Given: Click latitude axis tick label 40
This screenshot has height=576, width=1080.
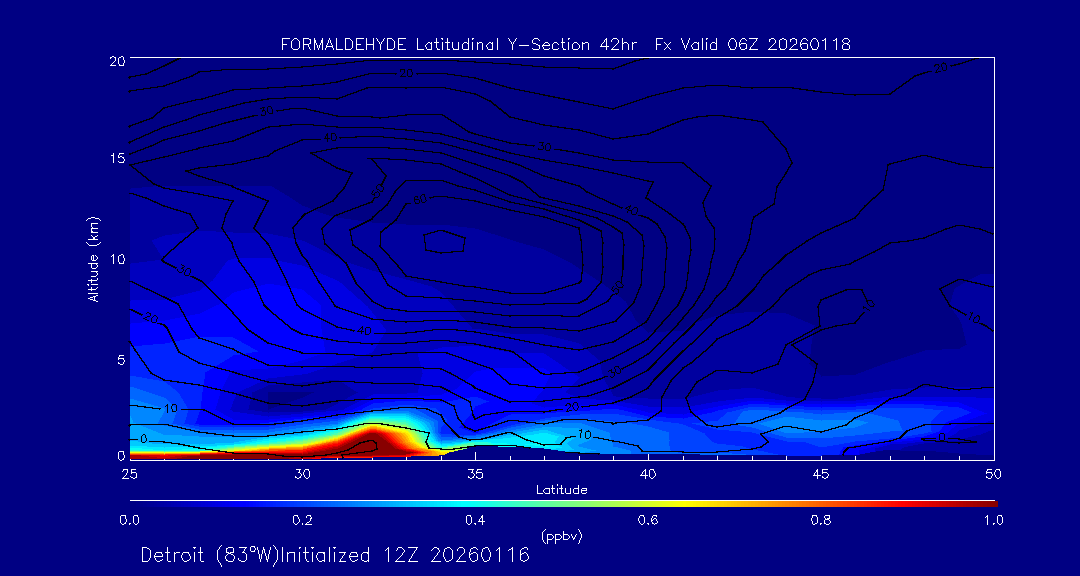Looking at the screenshot, I should [647, 474].
